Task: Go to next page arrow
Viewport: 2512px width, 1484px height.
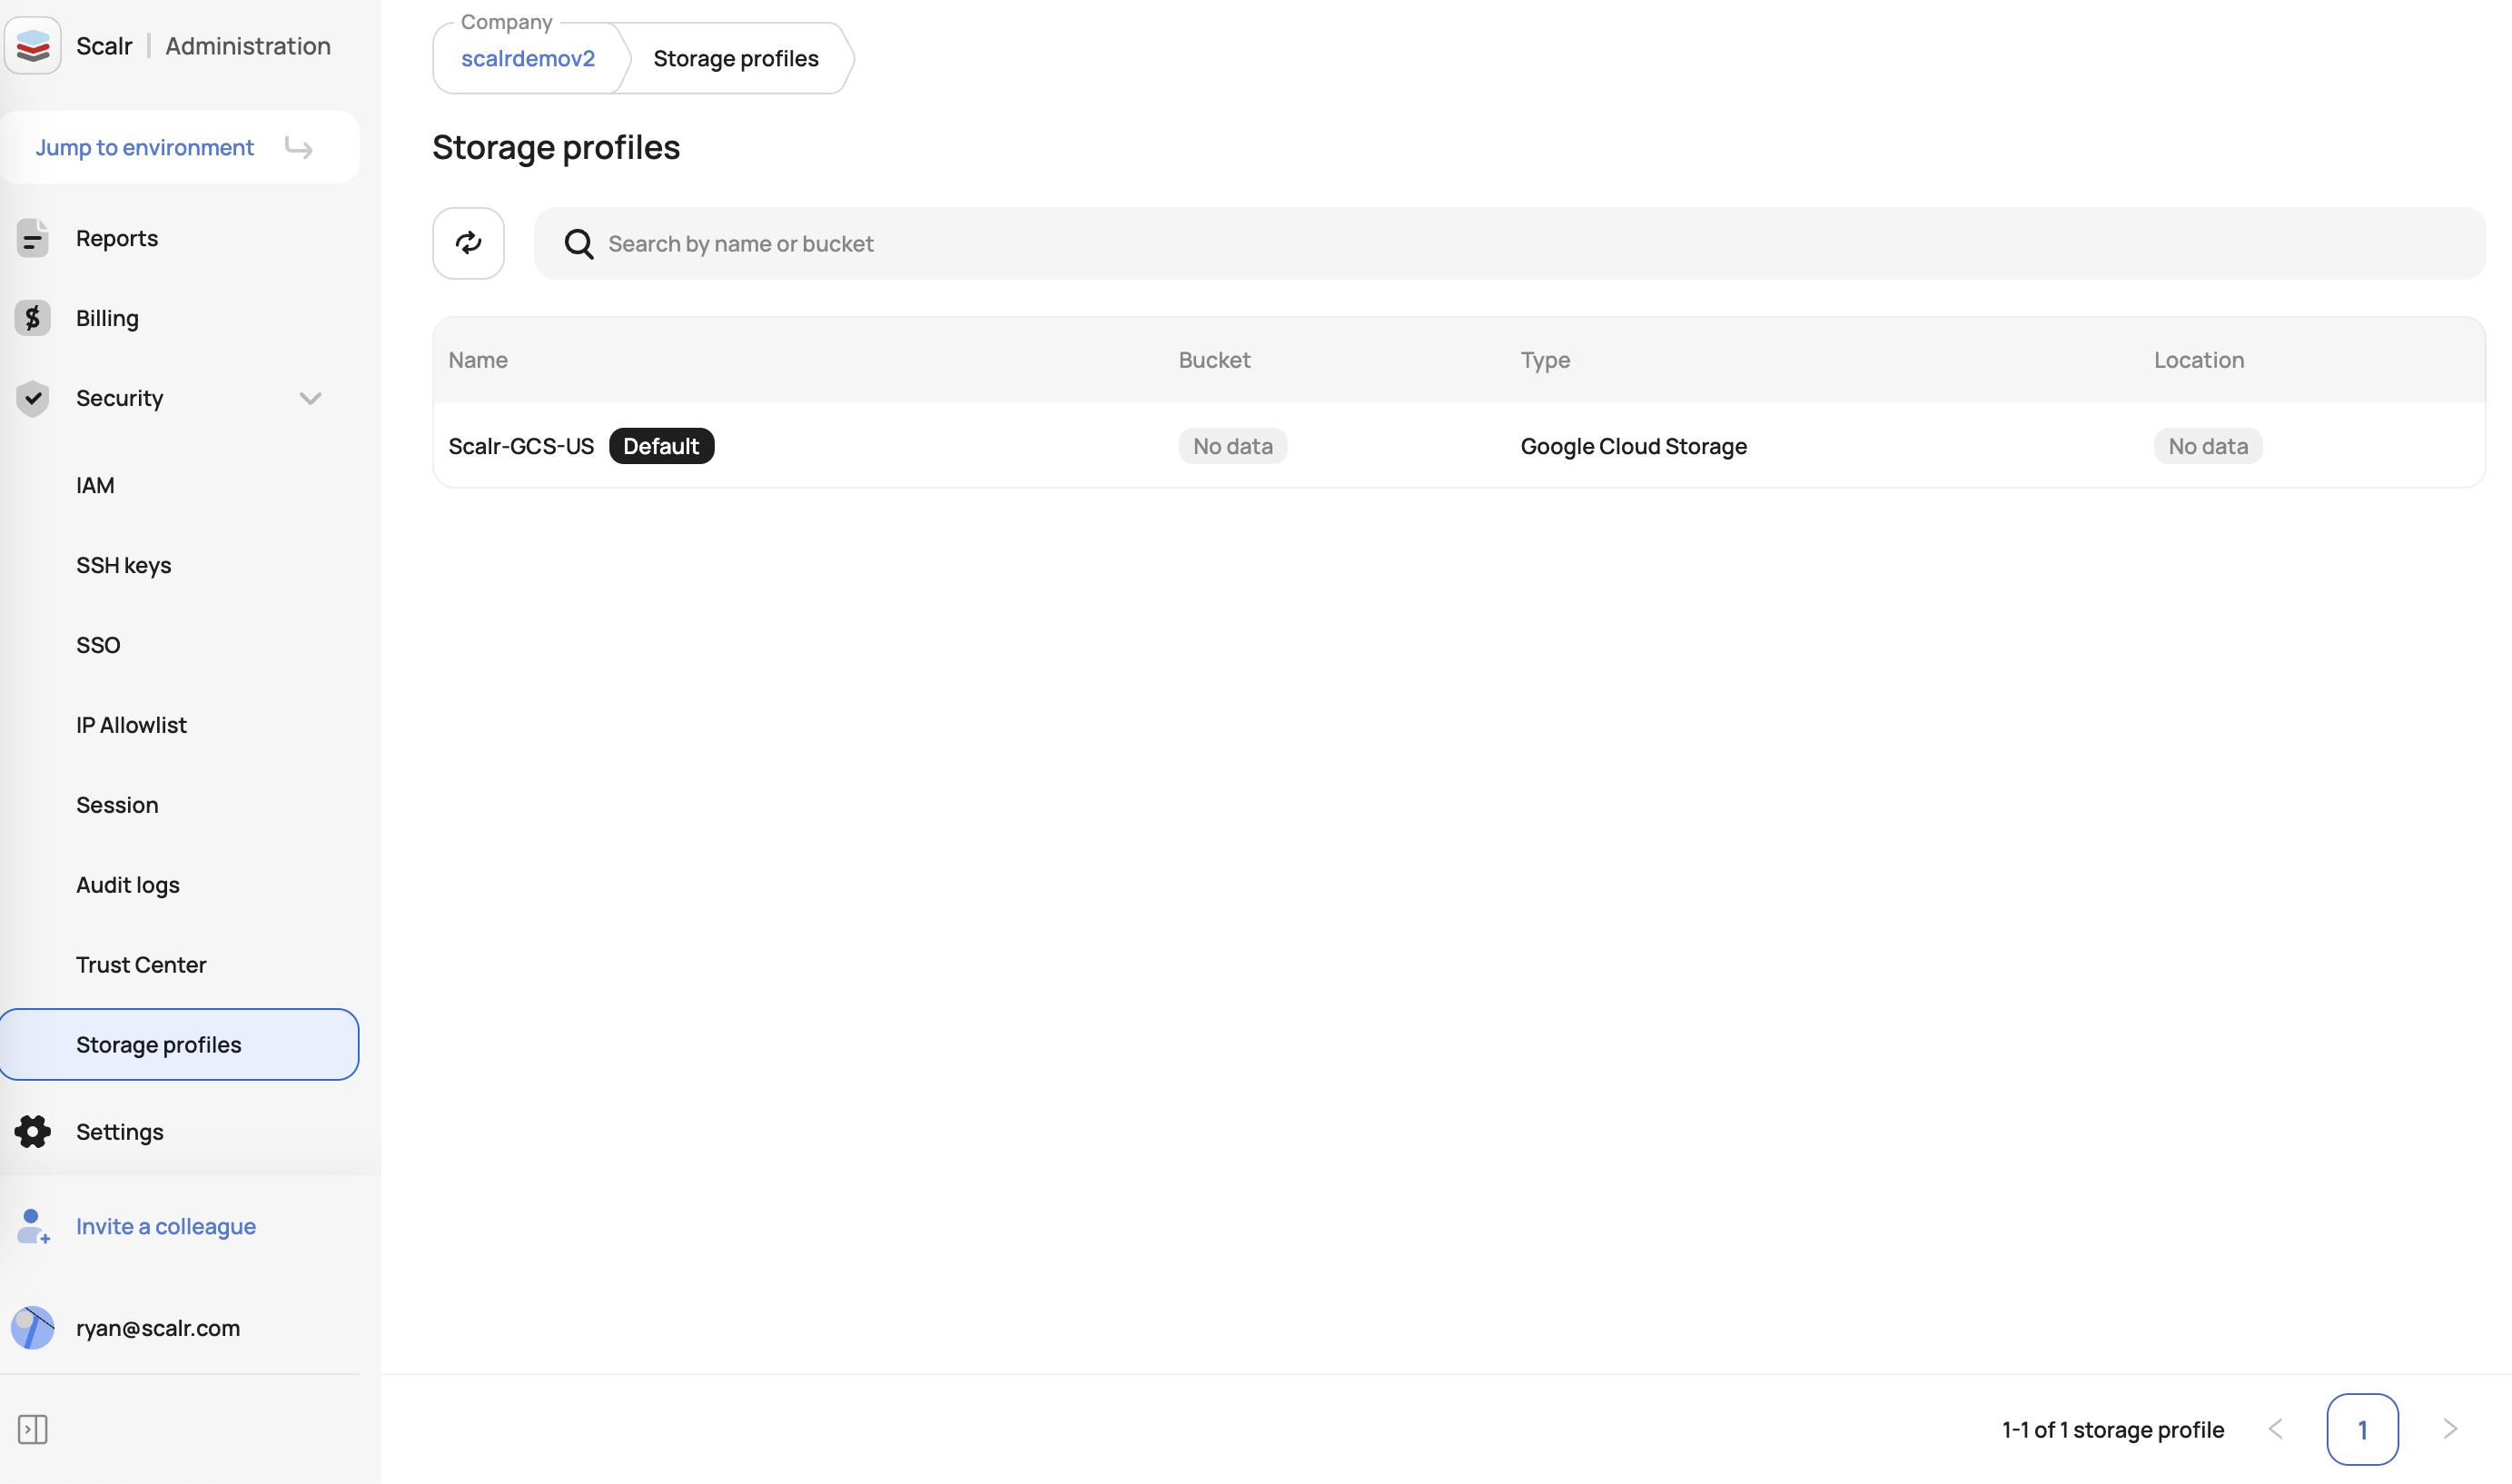Action: point(2449,1429)
